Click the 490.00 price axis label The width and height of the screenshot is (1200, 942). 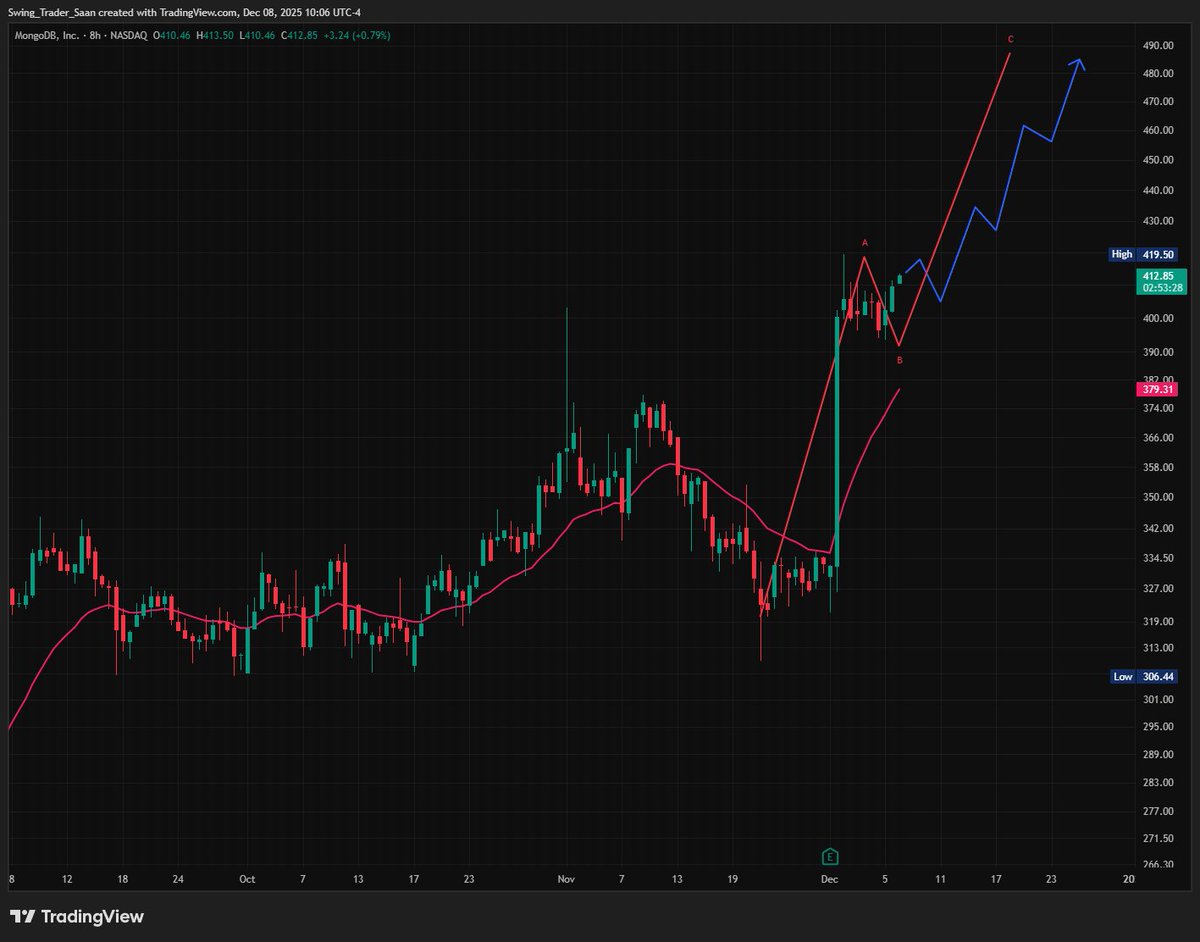point(1158,46)
